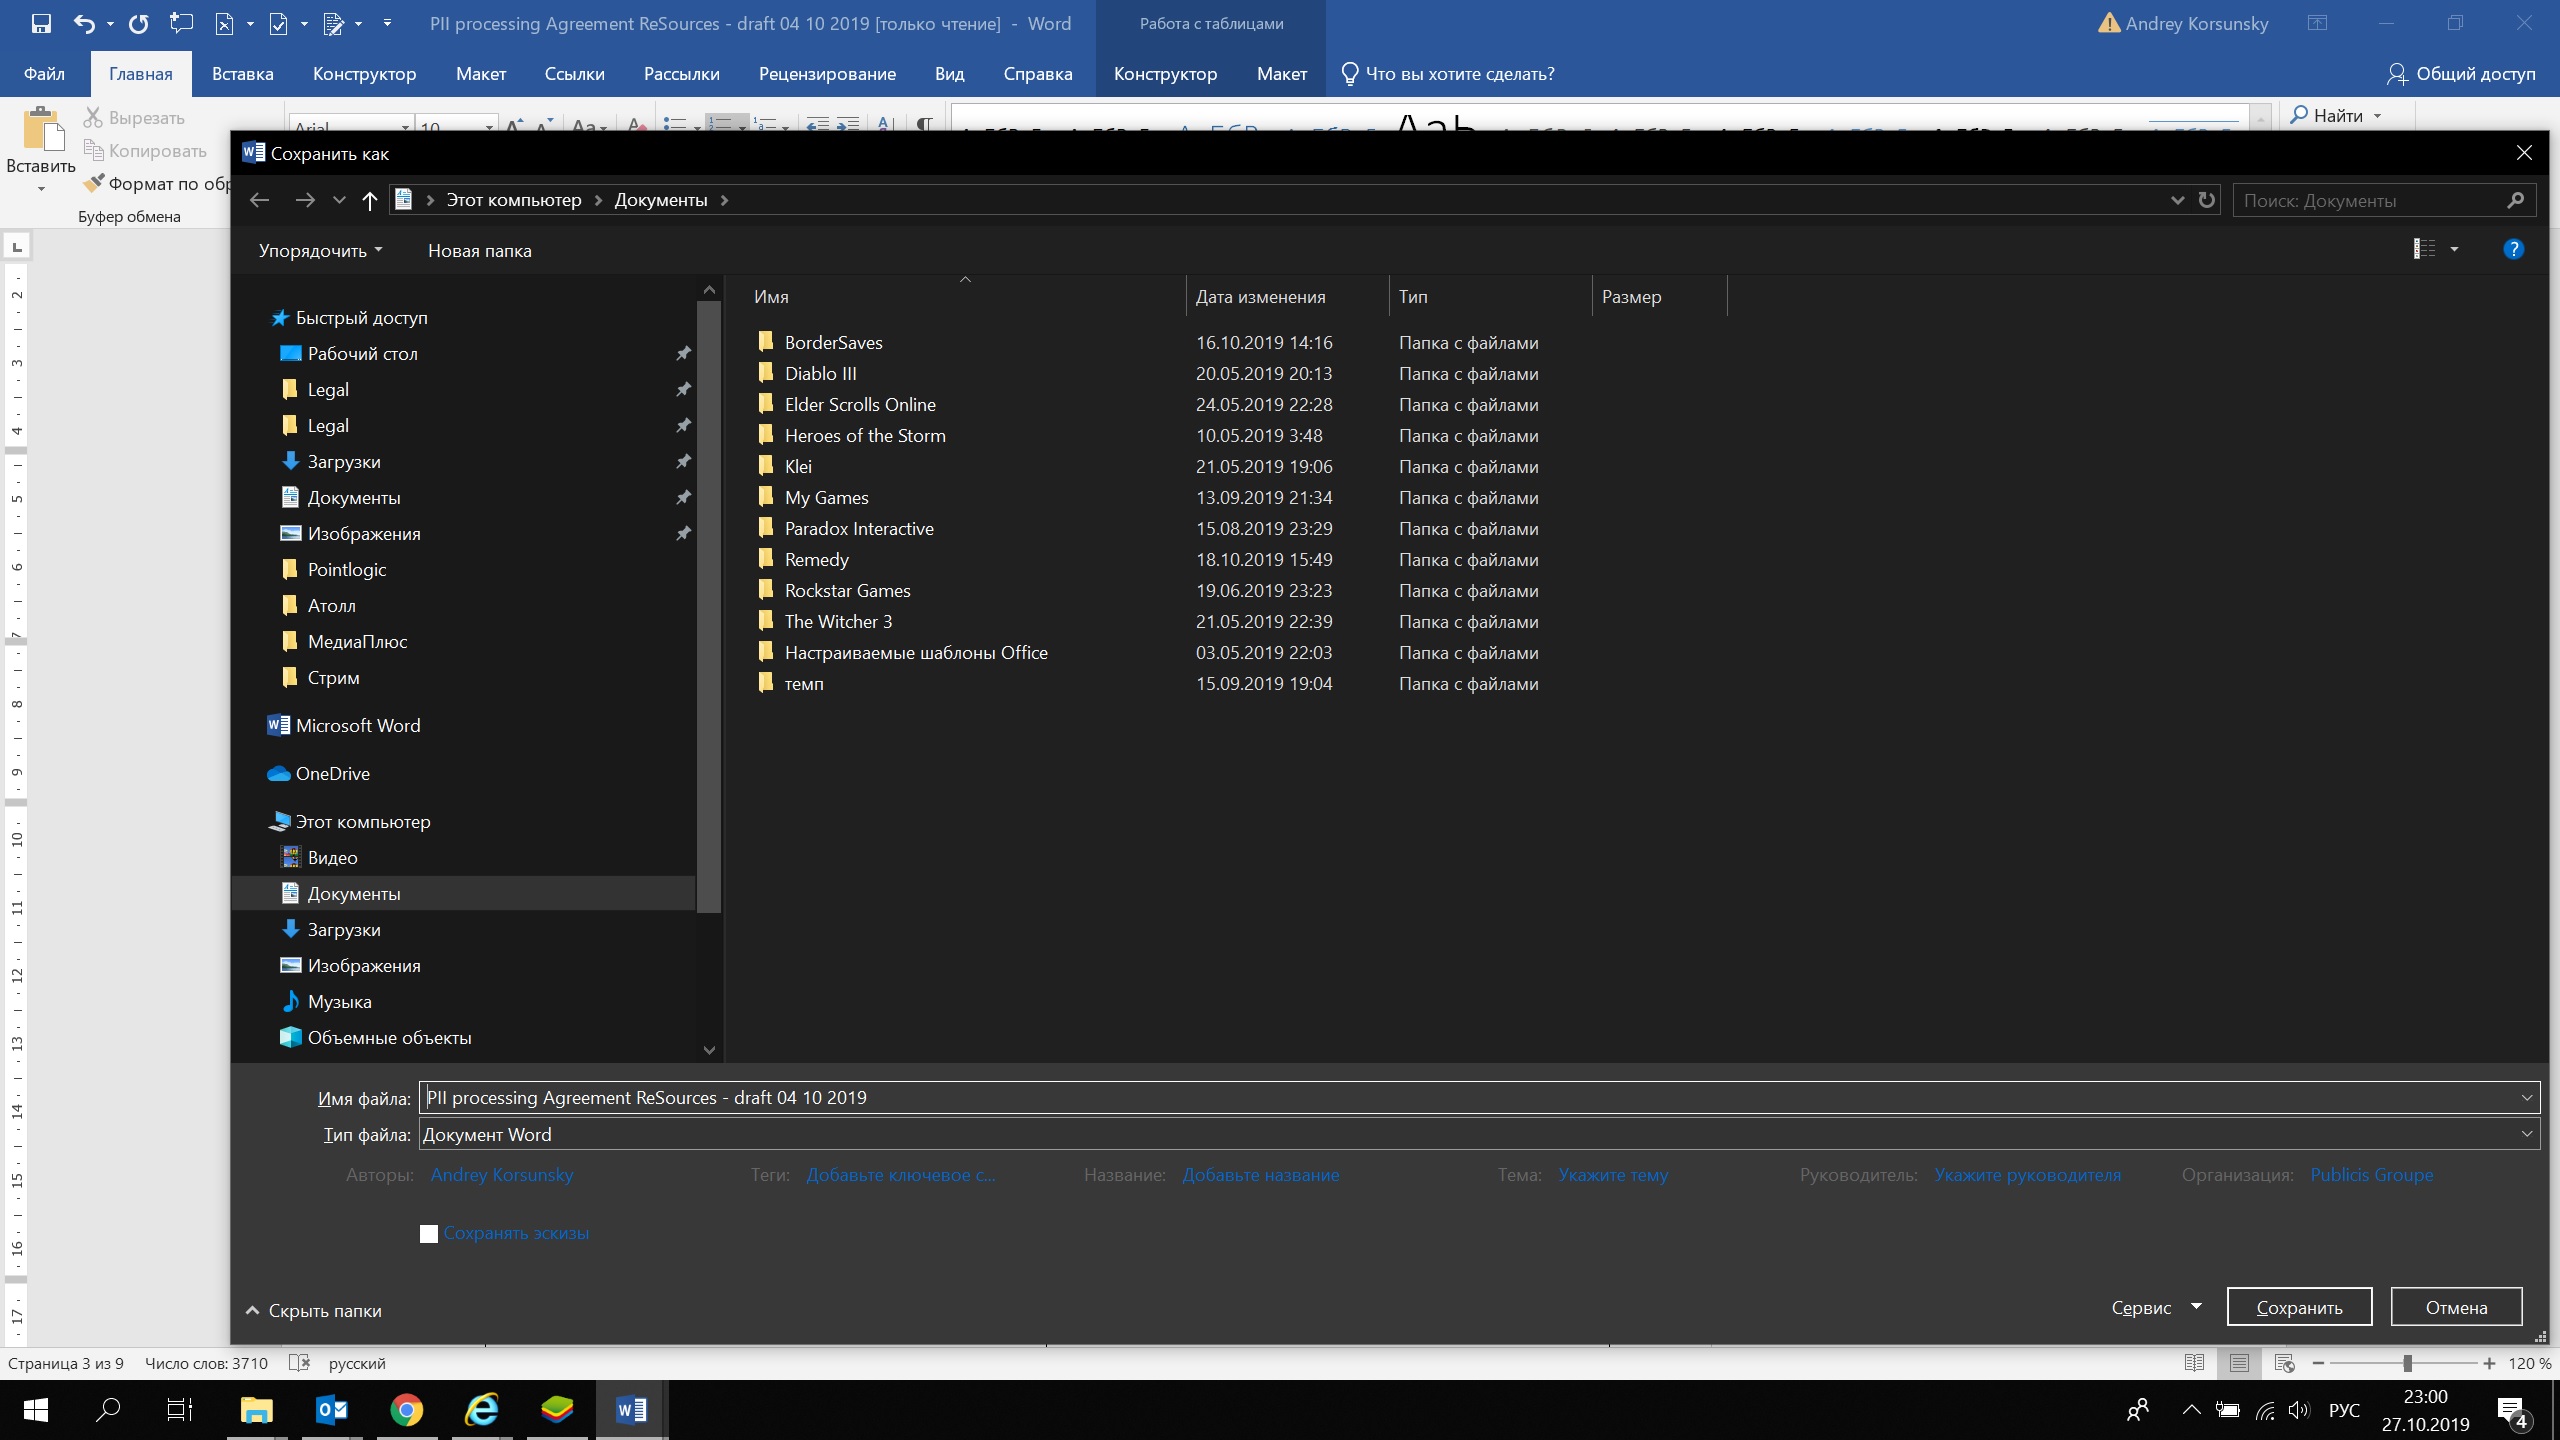Image resolution: width=2560 pixels, height=1440 pixels.
Task: Click the back navigation arrow icon
Action: click(258, 199)
